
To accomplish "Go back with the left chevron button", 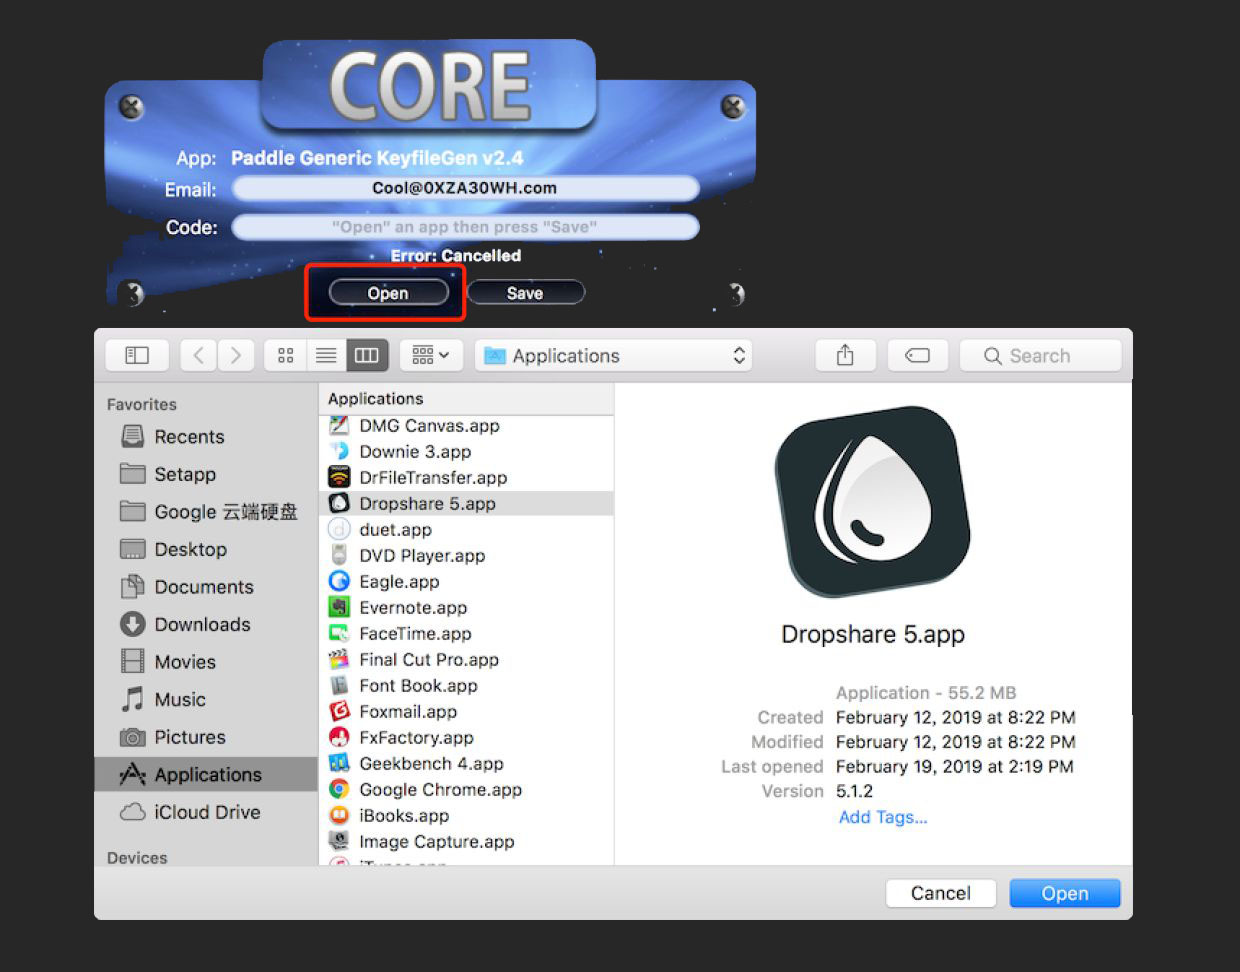I will pyautogui.click(x=199, y=355).
